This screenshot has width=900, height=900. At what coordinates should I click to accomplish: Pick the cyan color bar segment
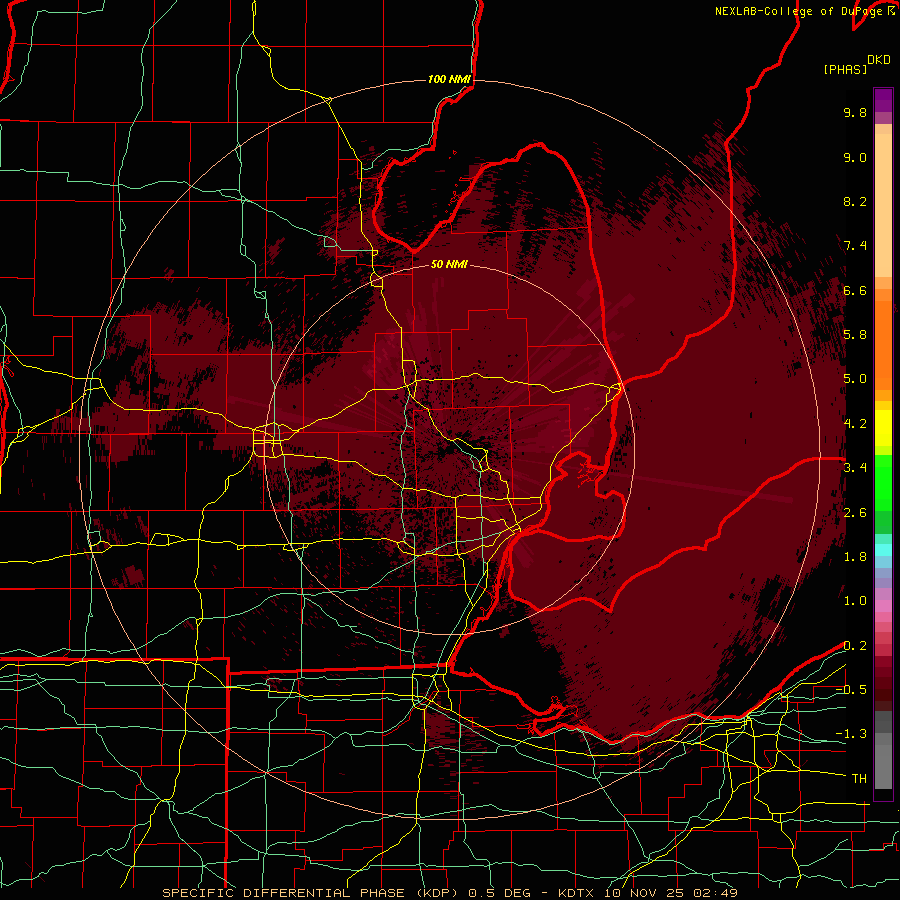883,550
